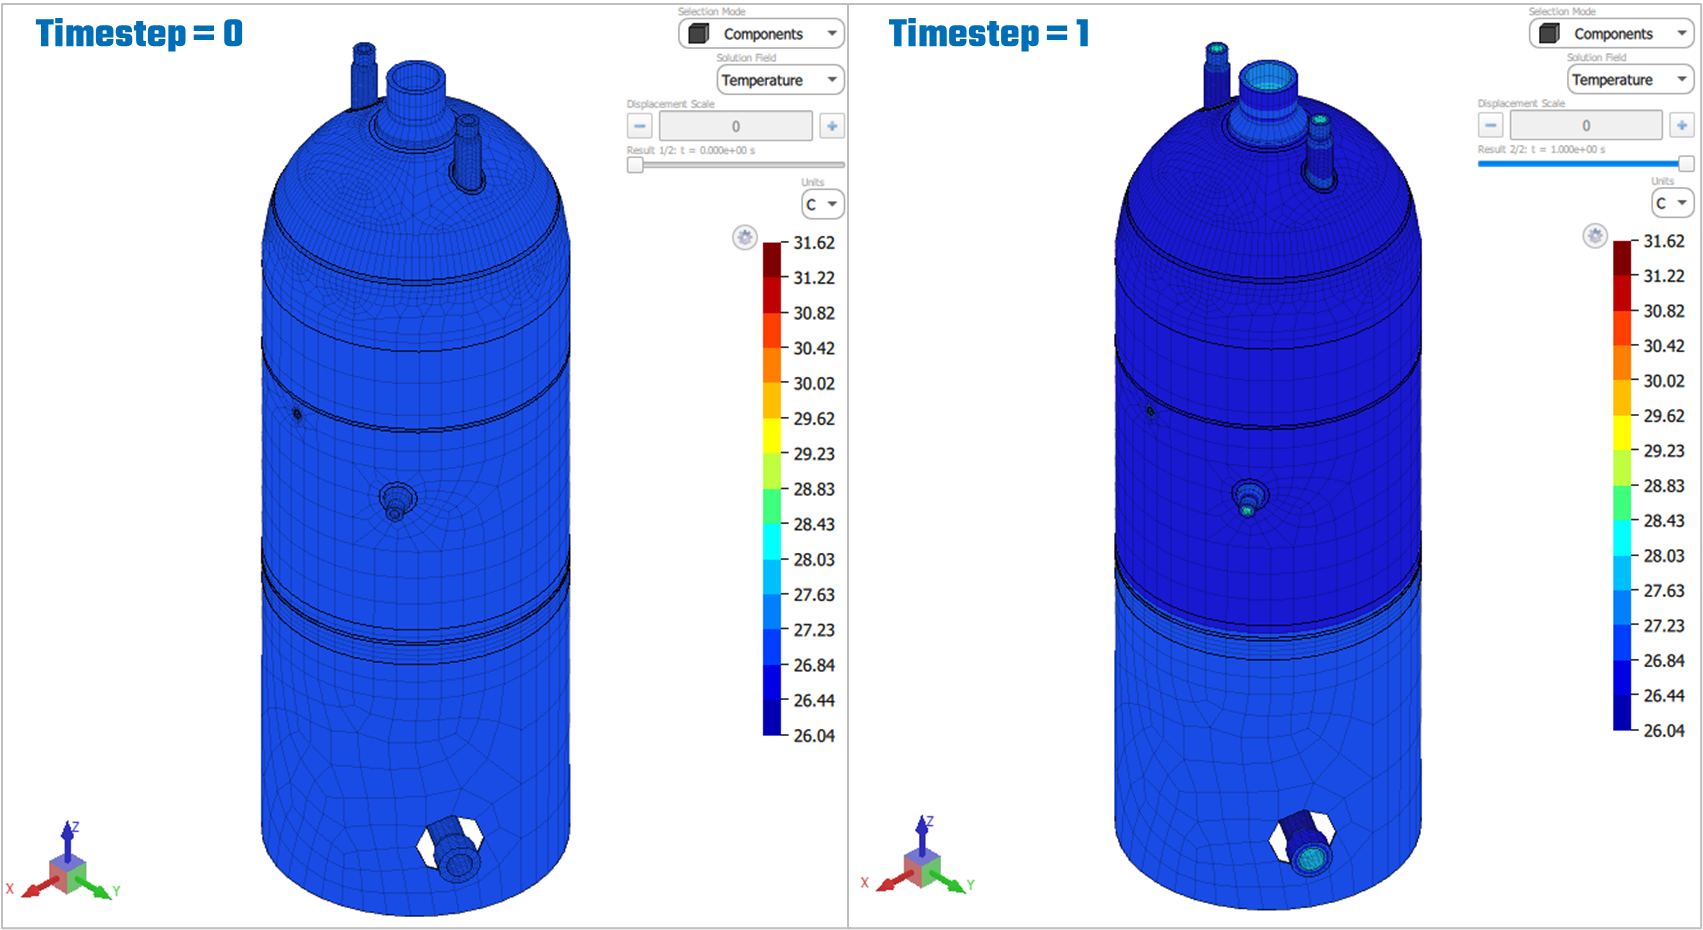Click legend value 28.03 in Timestep 1 panel

(1664, 556)
